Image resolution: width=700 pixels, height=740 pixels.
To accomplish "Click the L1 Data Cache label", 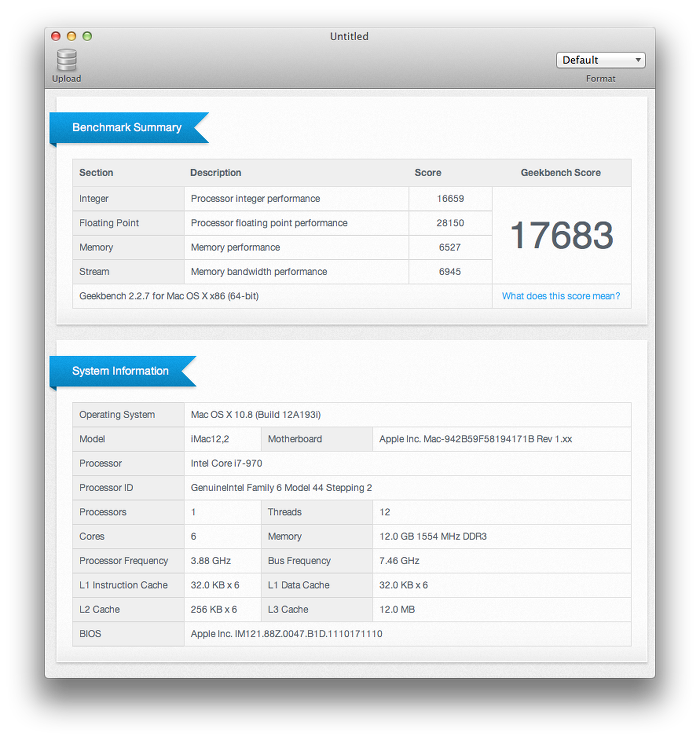I will coord(299,585).
